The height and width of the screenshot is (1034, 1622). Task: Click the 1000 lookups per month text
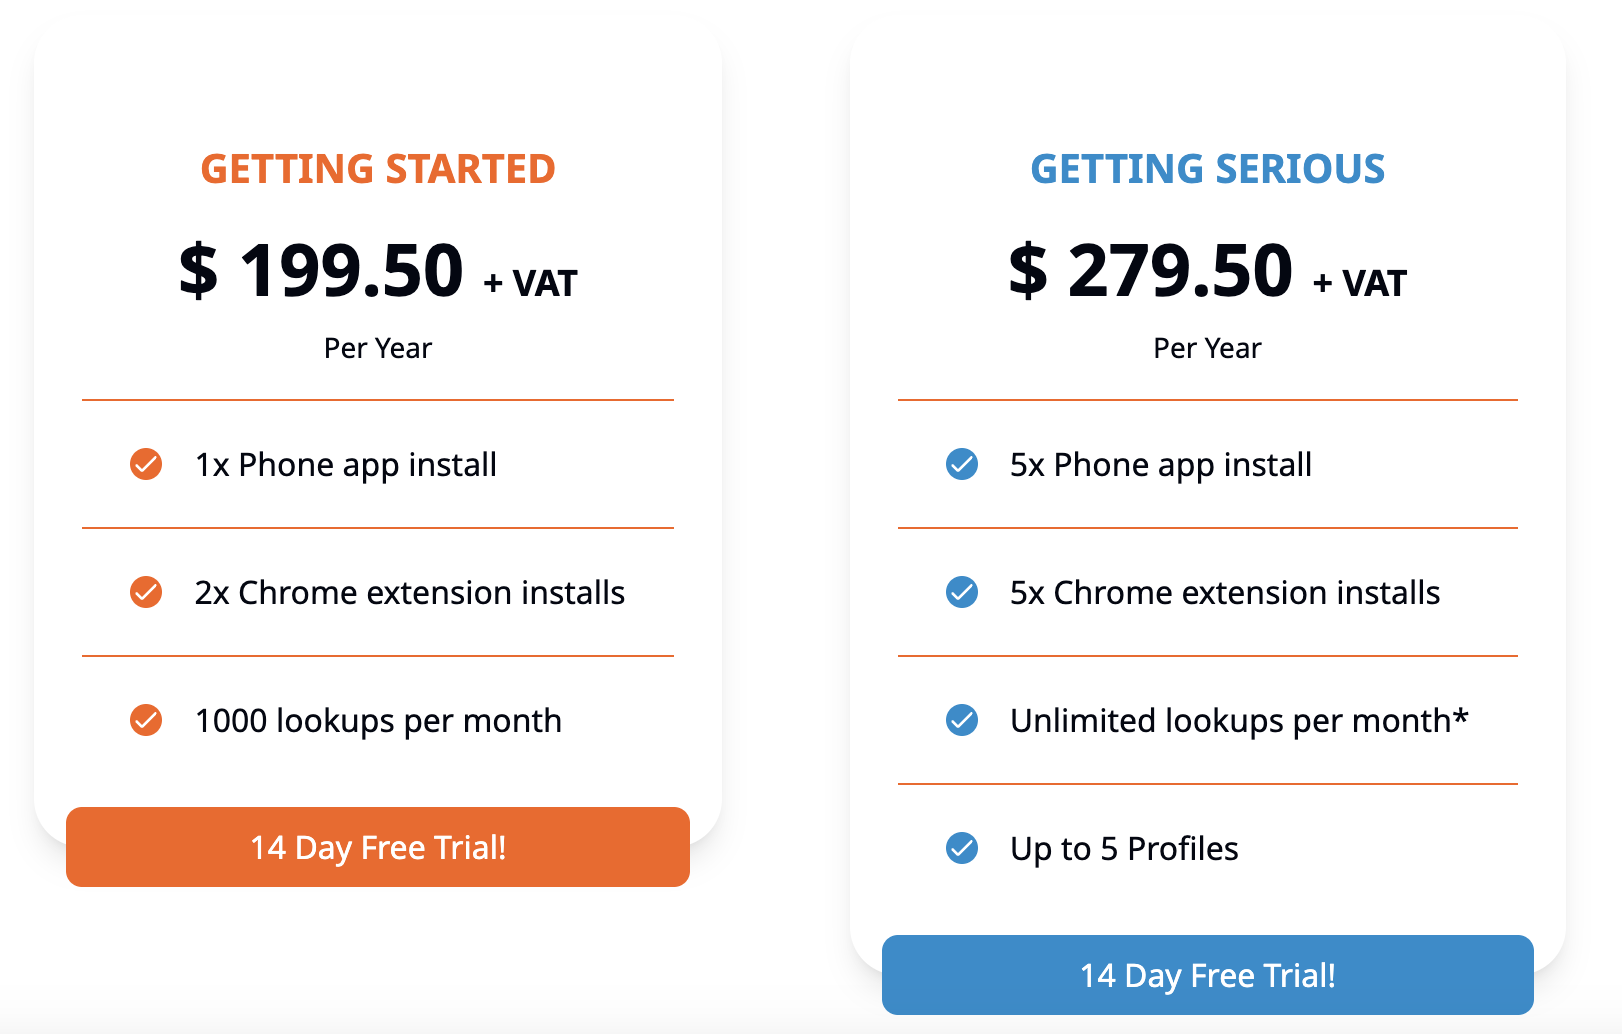point(378,721)
